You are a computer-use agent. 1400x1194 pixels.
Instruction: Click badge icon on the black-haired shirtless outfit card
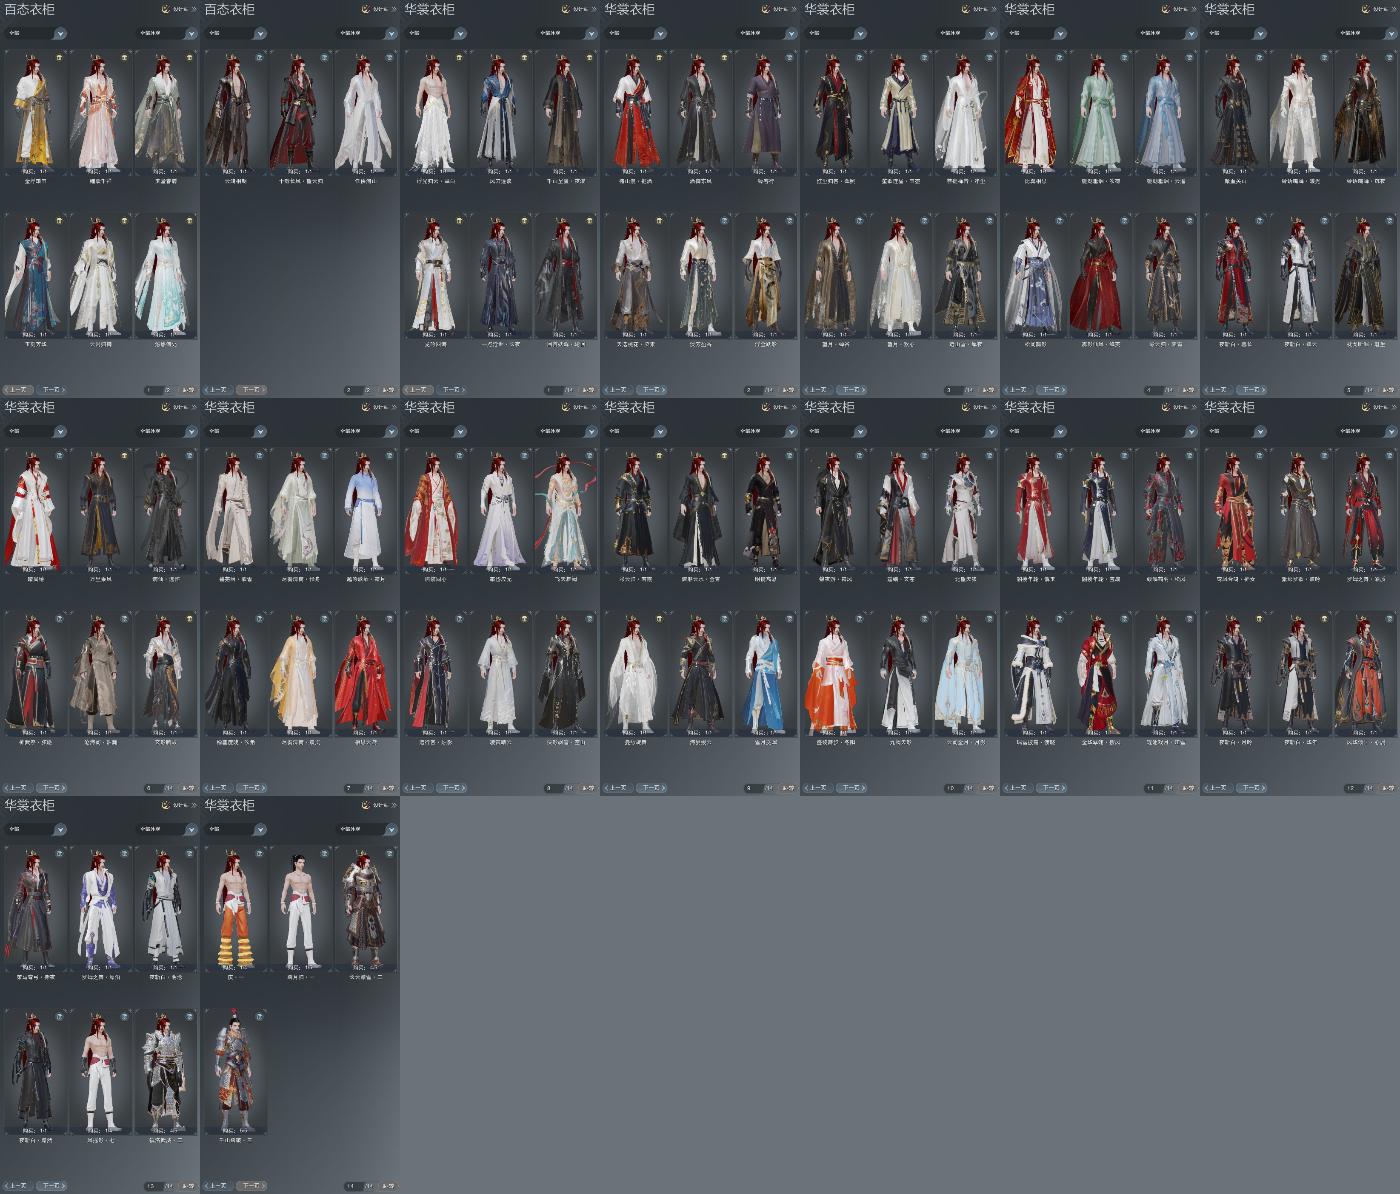tap(324, 855)
